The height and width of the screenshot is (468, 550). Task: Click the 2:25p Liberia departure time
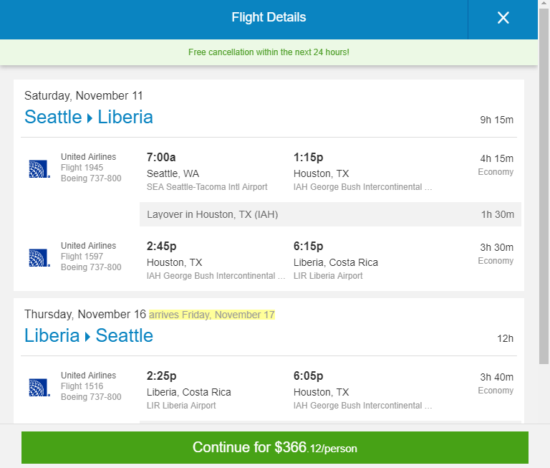(x=161, y=376)
